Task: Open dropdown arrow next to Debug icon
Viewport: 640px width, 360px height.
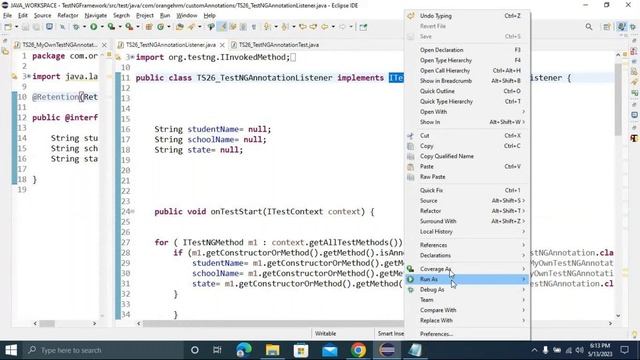Action: [84, 27]
